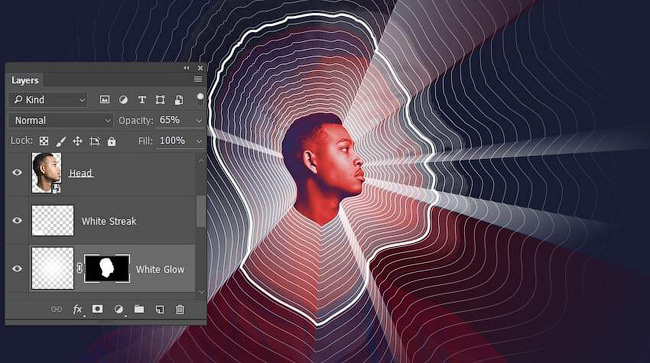The image size is (650, 363).
Task: Select the White Glow layer thumbnail
Action: (x=53, y=269)
